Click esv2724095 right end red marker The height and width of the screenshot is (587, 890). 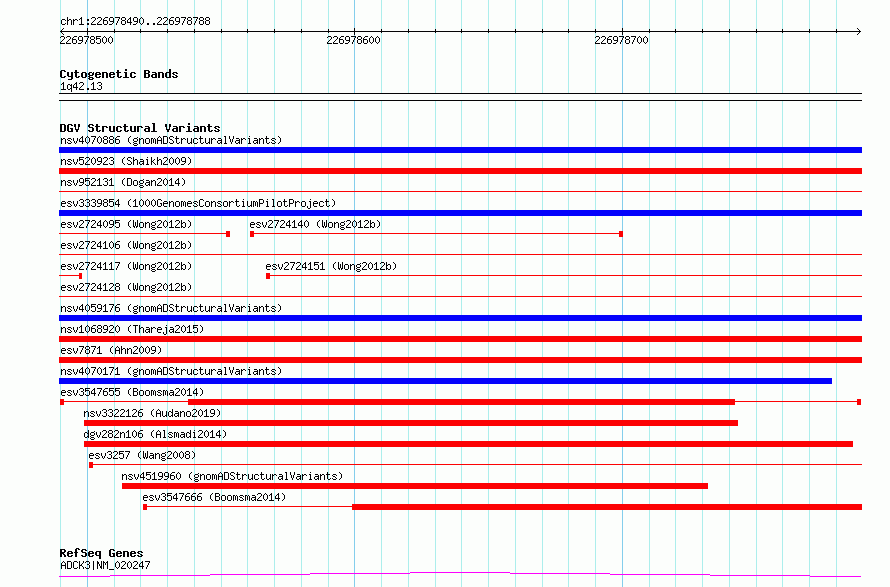(228, 234)
